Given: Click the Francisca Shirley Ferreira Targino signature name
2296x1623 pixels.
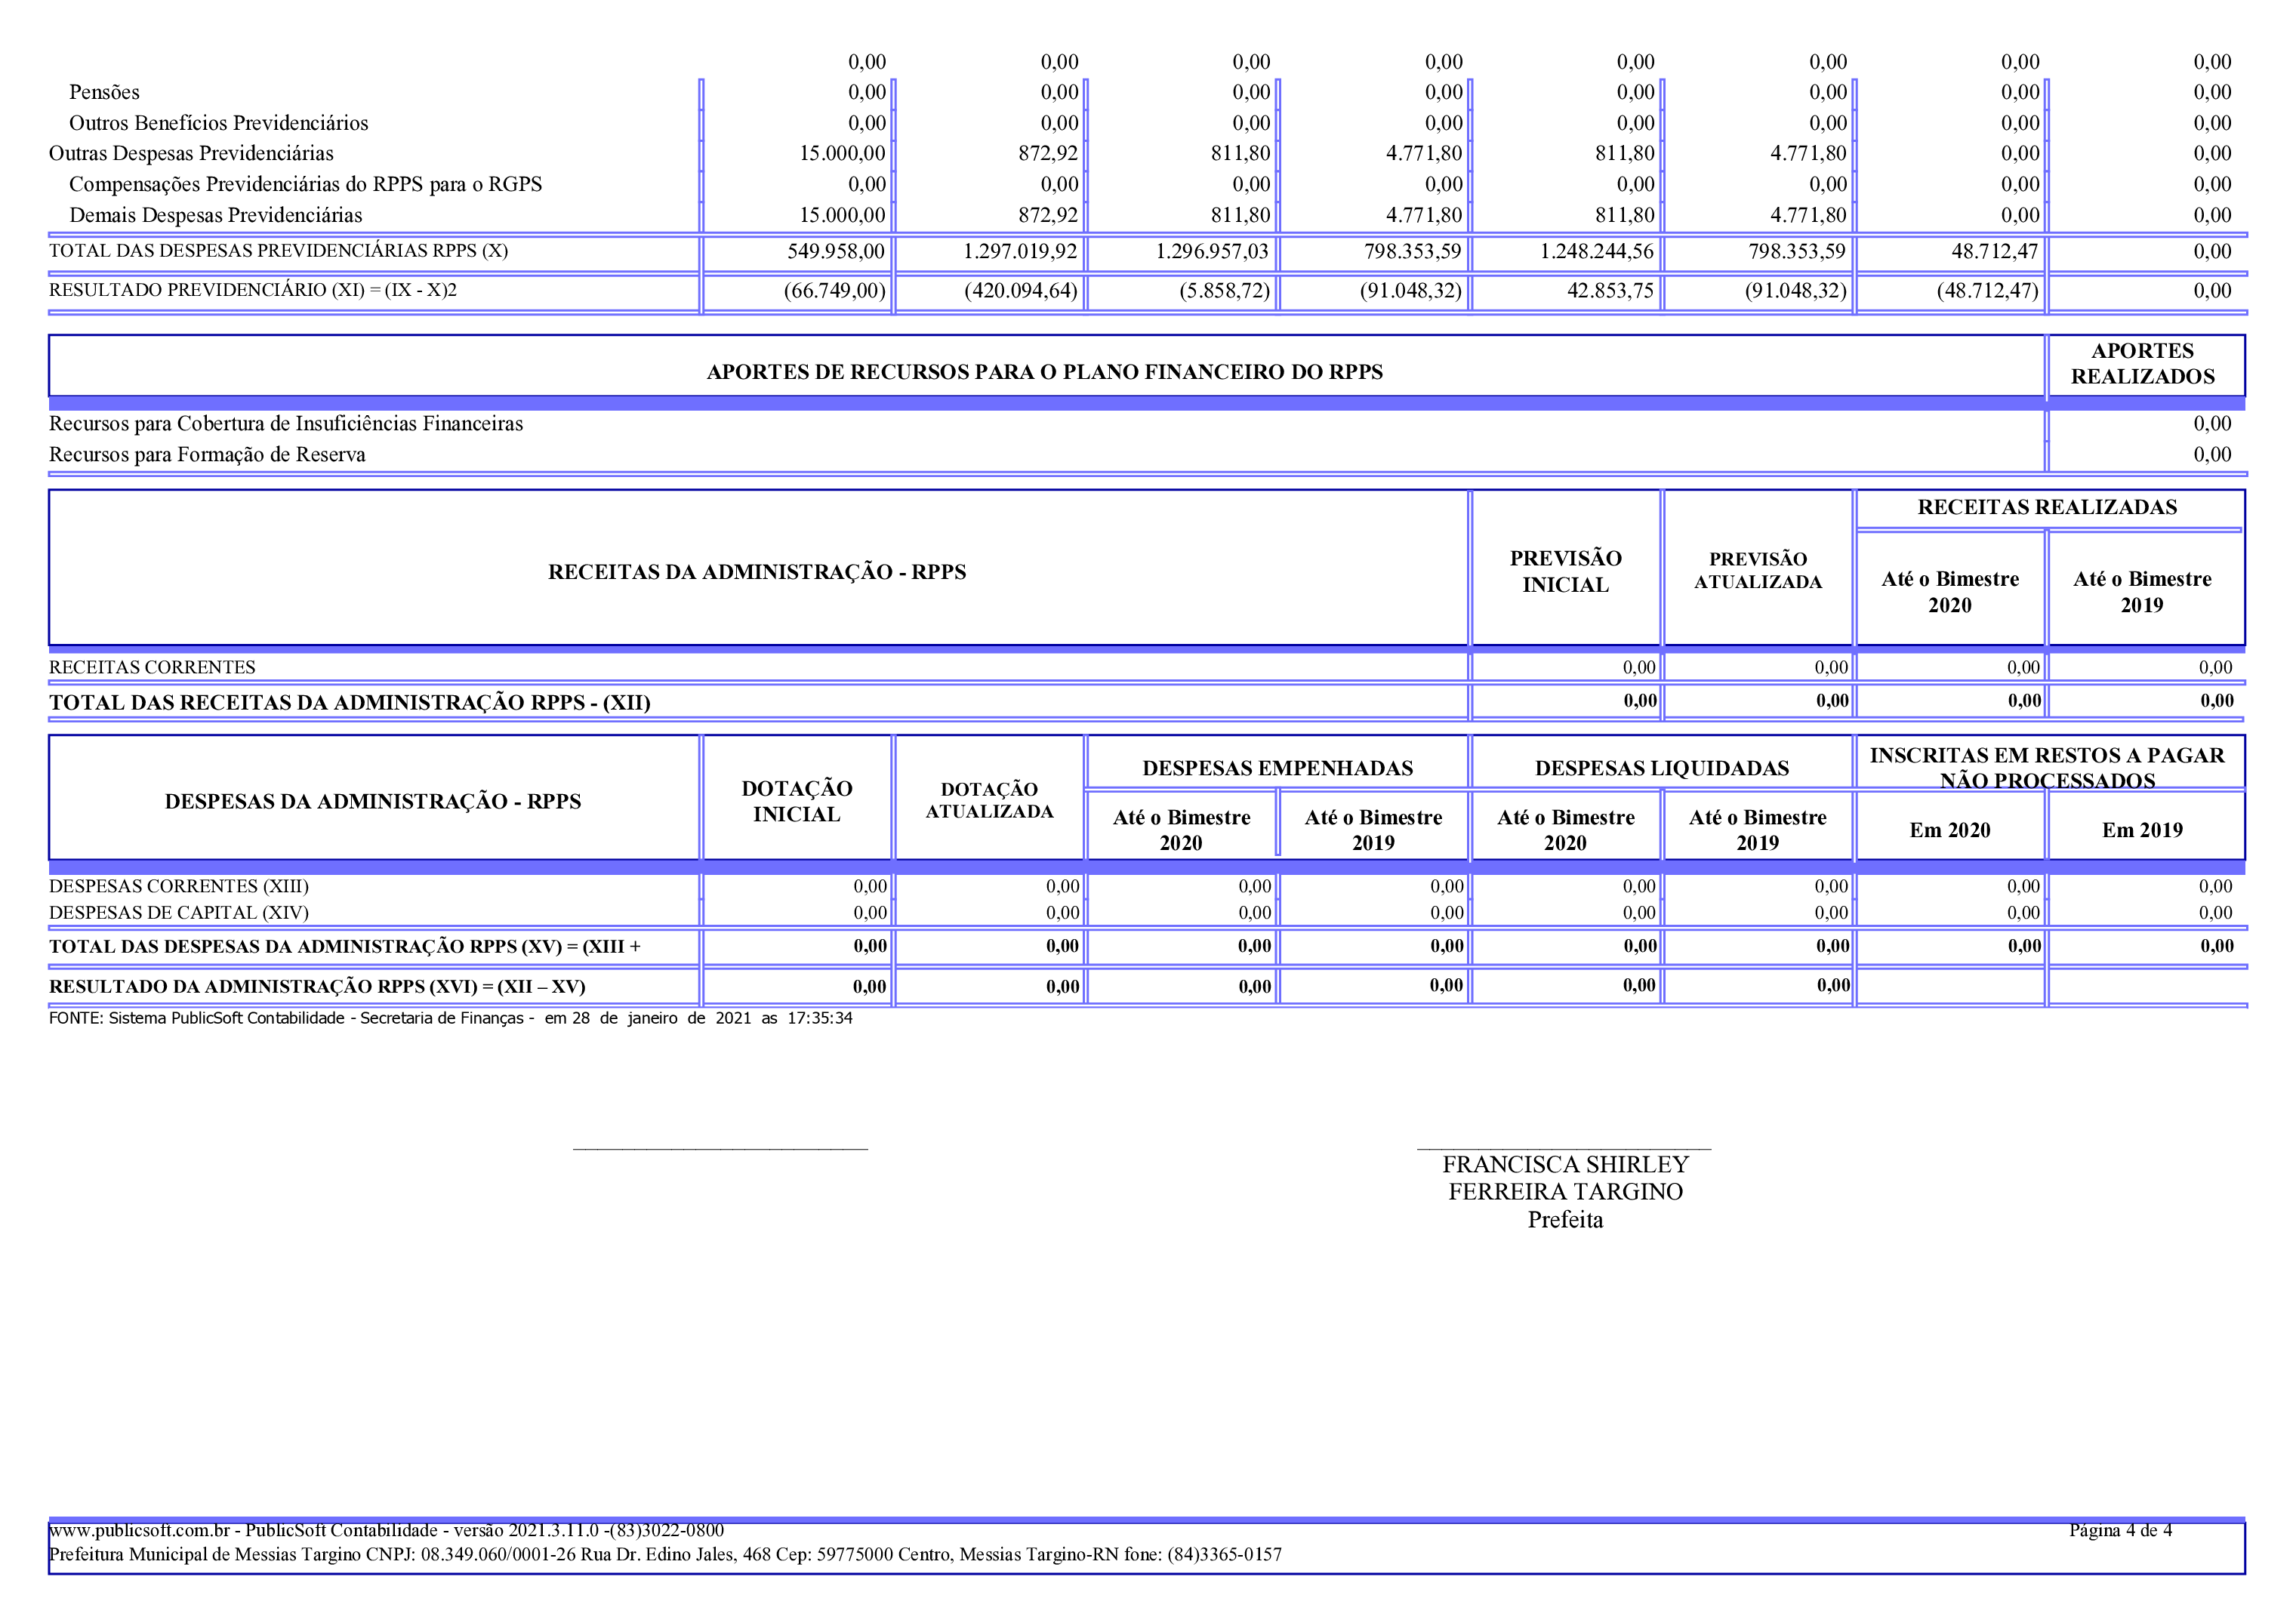Looking at the screenshot, I should [x=1565, y=1178].
